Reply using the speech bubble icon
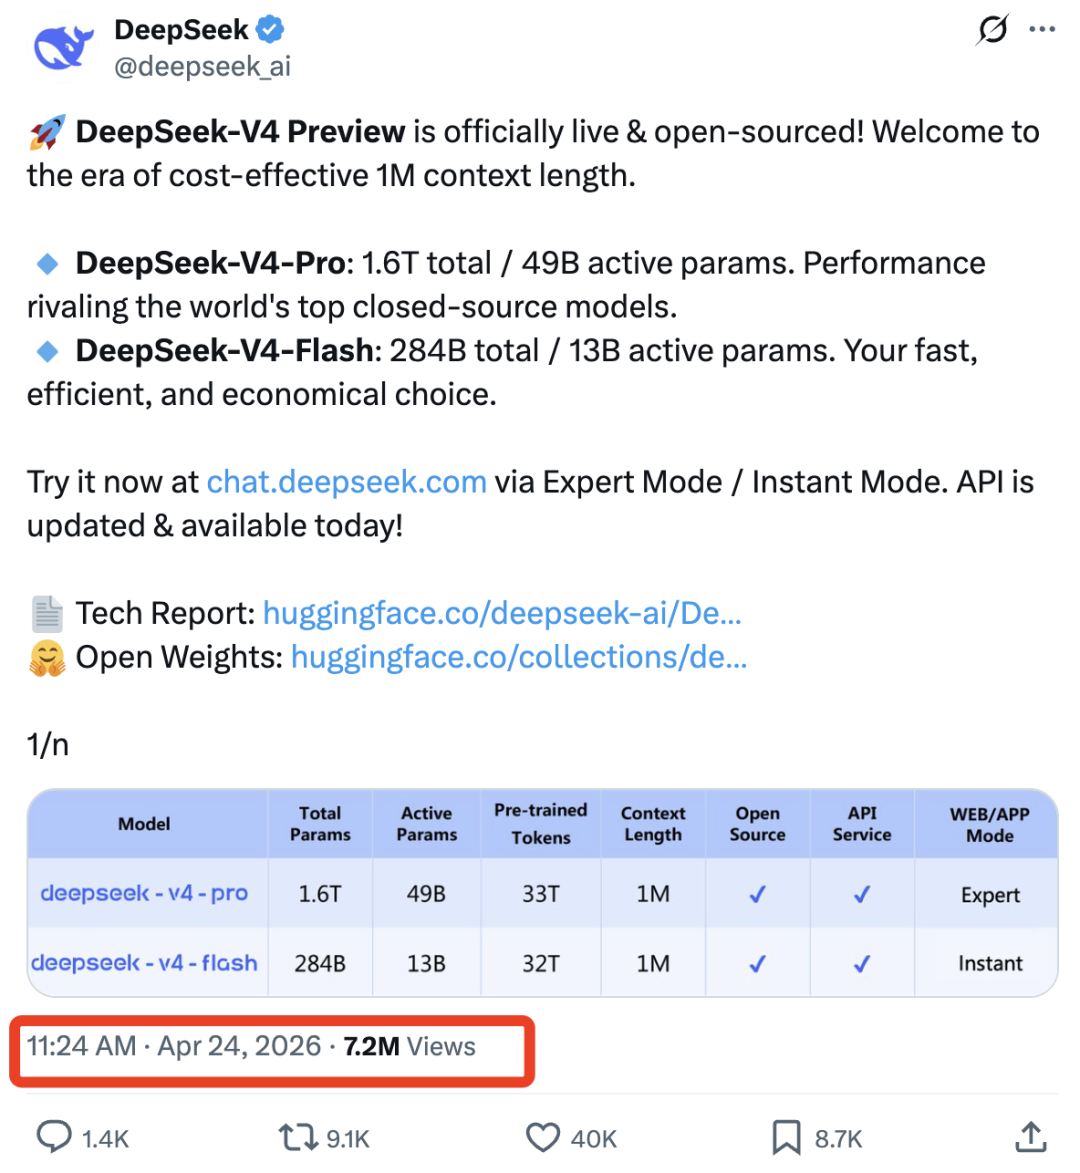The image size is (1080, 1173). [x=55, y=1137]
